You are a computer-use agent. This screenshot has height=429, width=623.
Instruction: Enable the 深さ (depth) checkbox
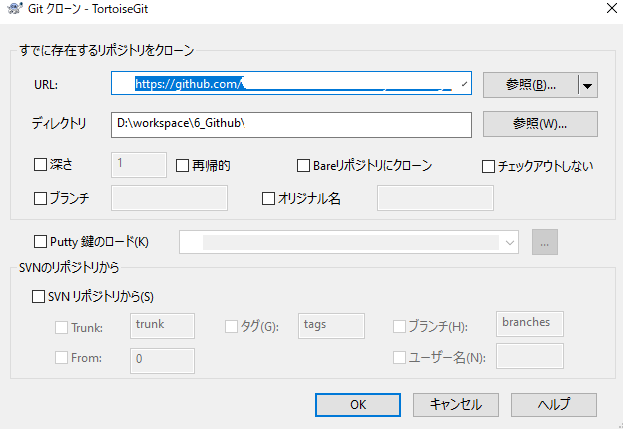(41, 165)
